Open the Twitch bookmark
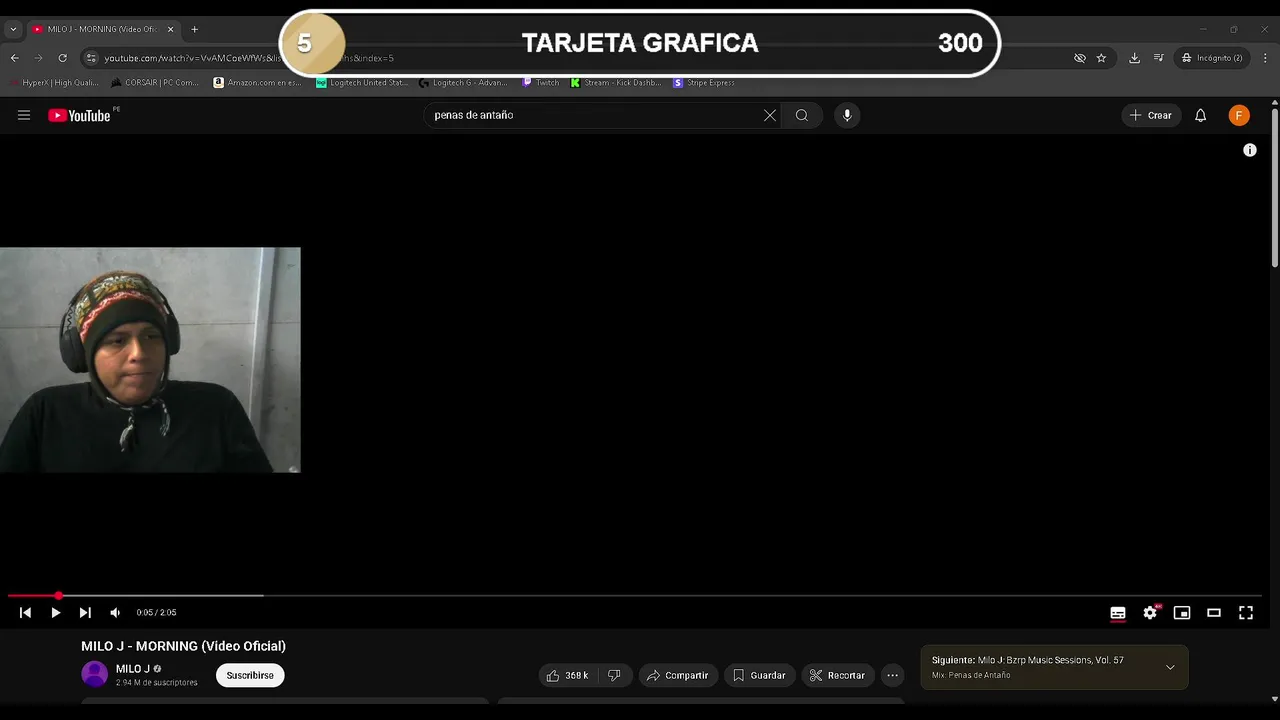This screenshot has height=720, width=1280. (x=541, y=83)
